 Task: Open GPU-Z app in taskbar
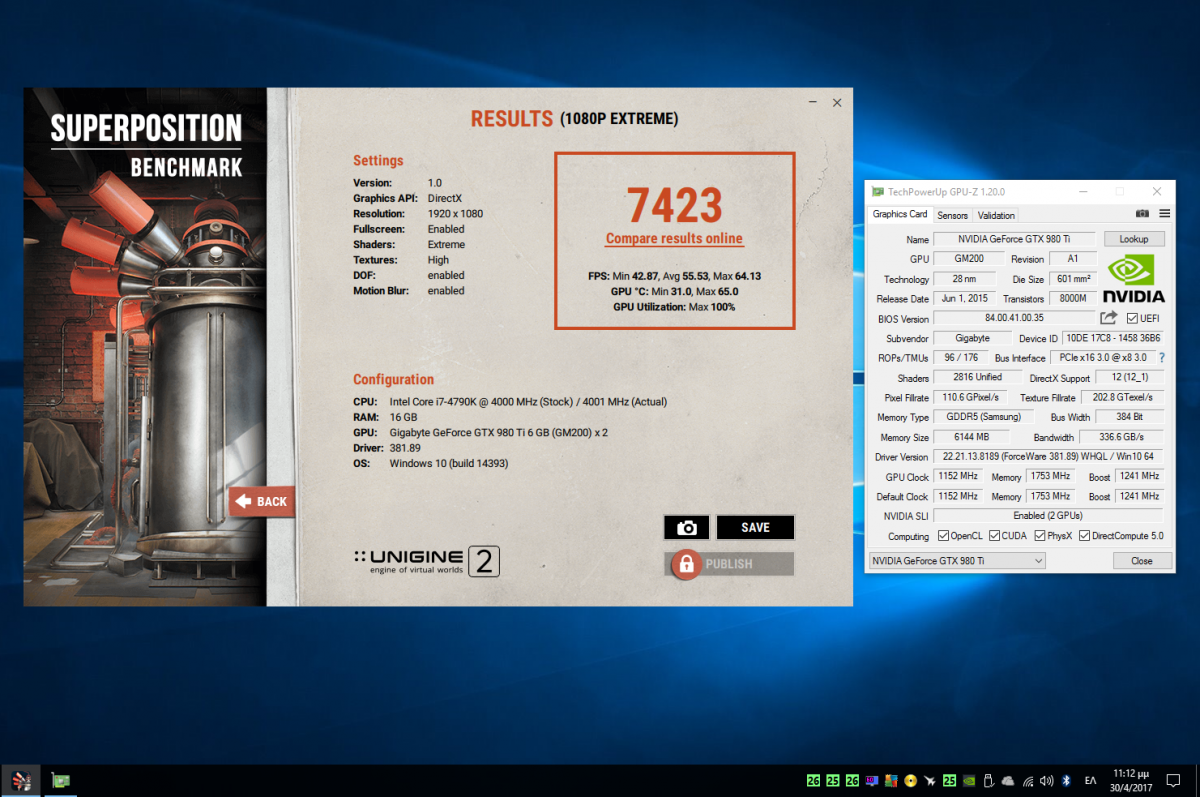[x=60, y=780]
